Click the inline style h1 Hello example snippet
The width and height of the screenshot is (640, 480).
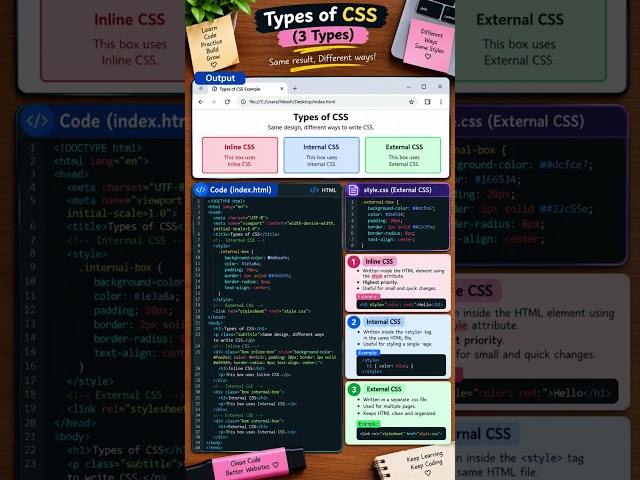(401, 304)
